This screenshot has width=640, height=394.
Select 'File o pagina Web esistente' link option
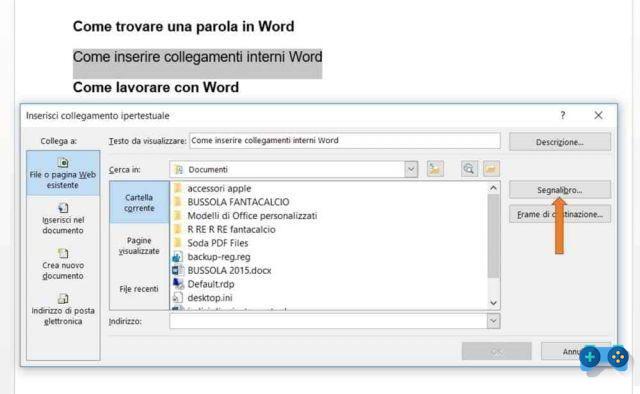click(63, 173)
